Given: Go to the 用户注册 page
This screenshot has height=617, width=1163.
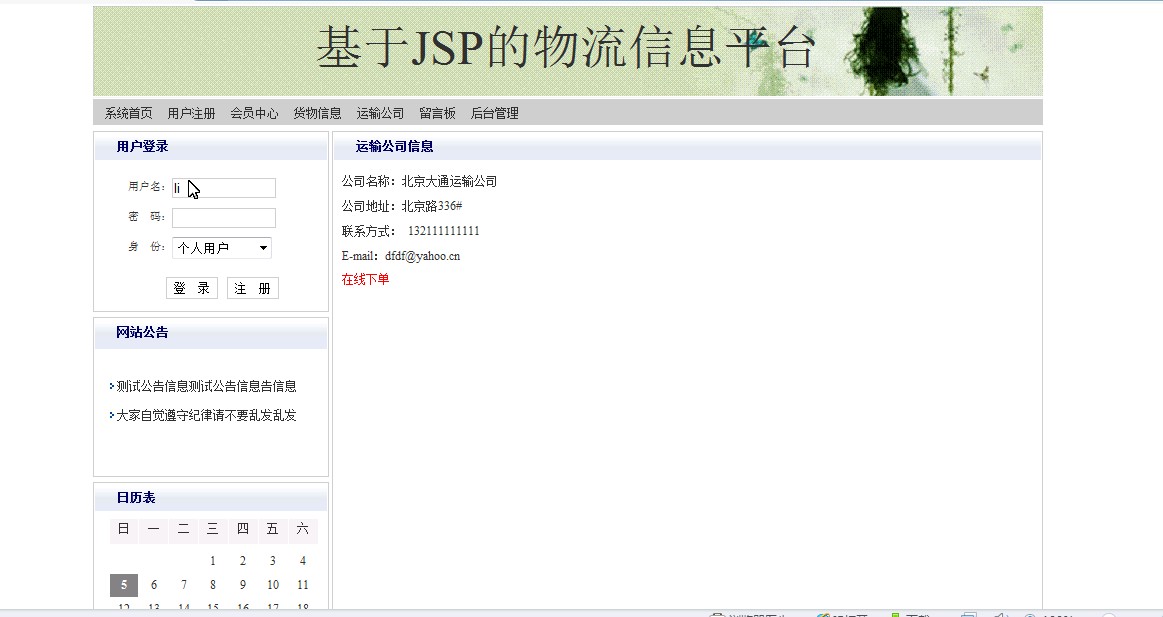Looking at the screenshot, I should click(x=191, y=113).
